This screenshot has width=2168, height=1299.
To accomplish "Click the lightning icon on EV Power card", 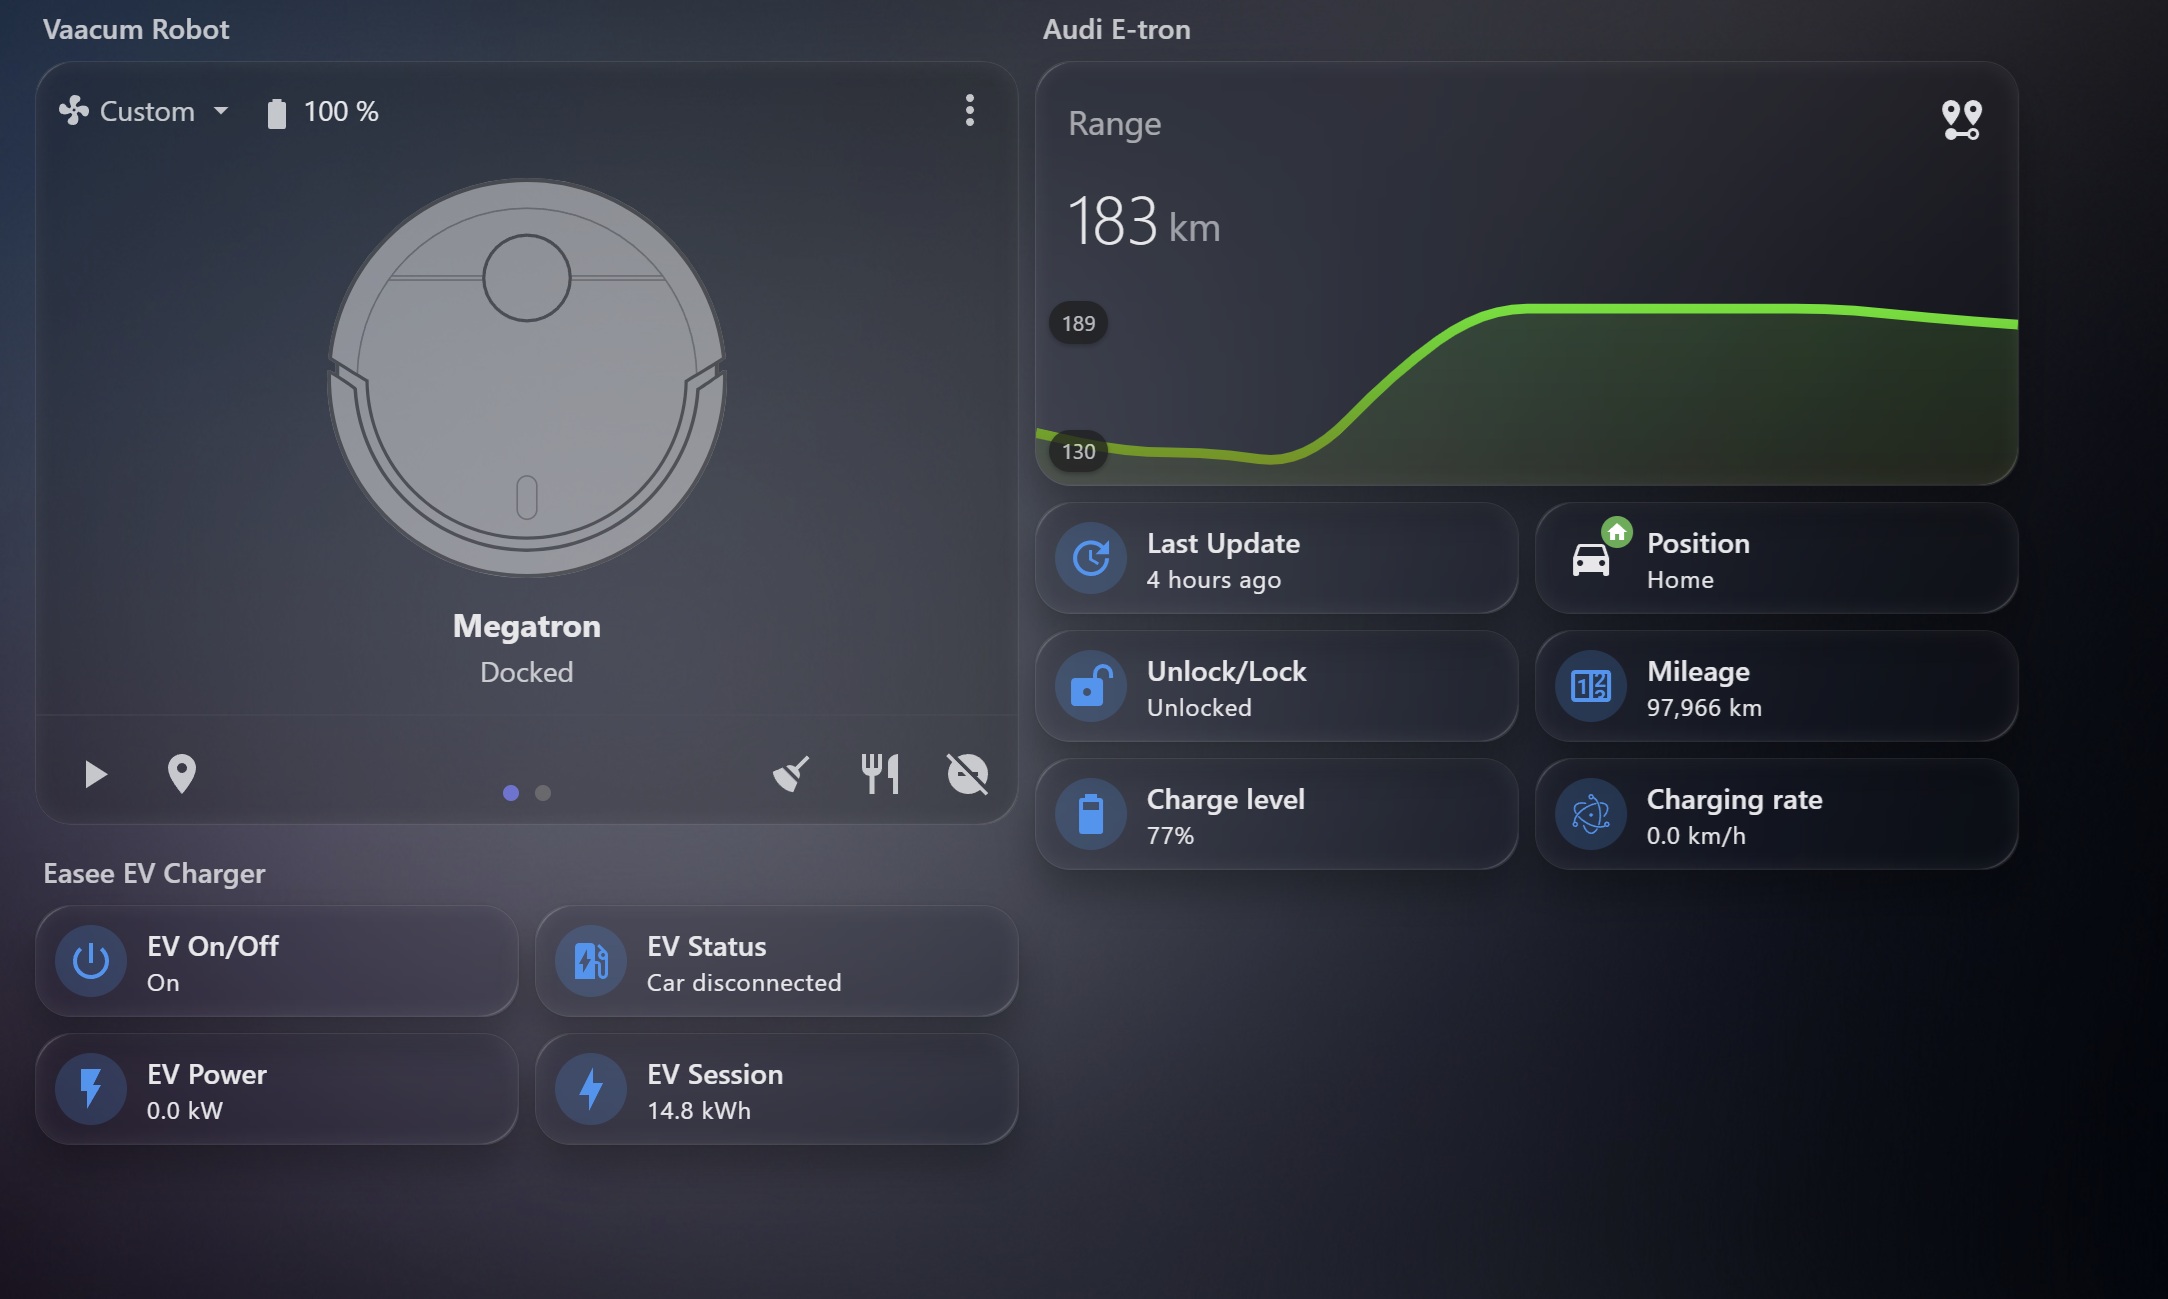I will click(x=90, y=1089).
